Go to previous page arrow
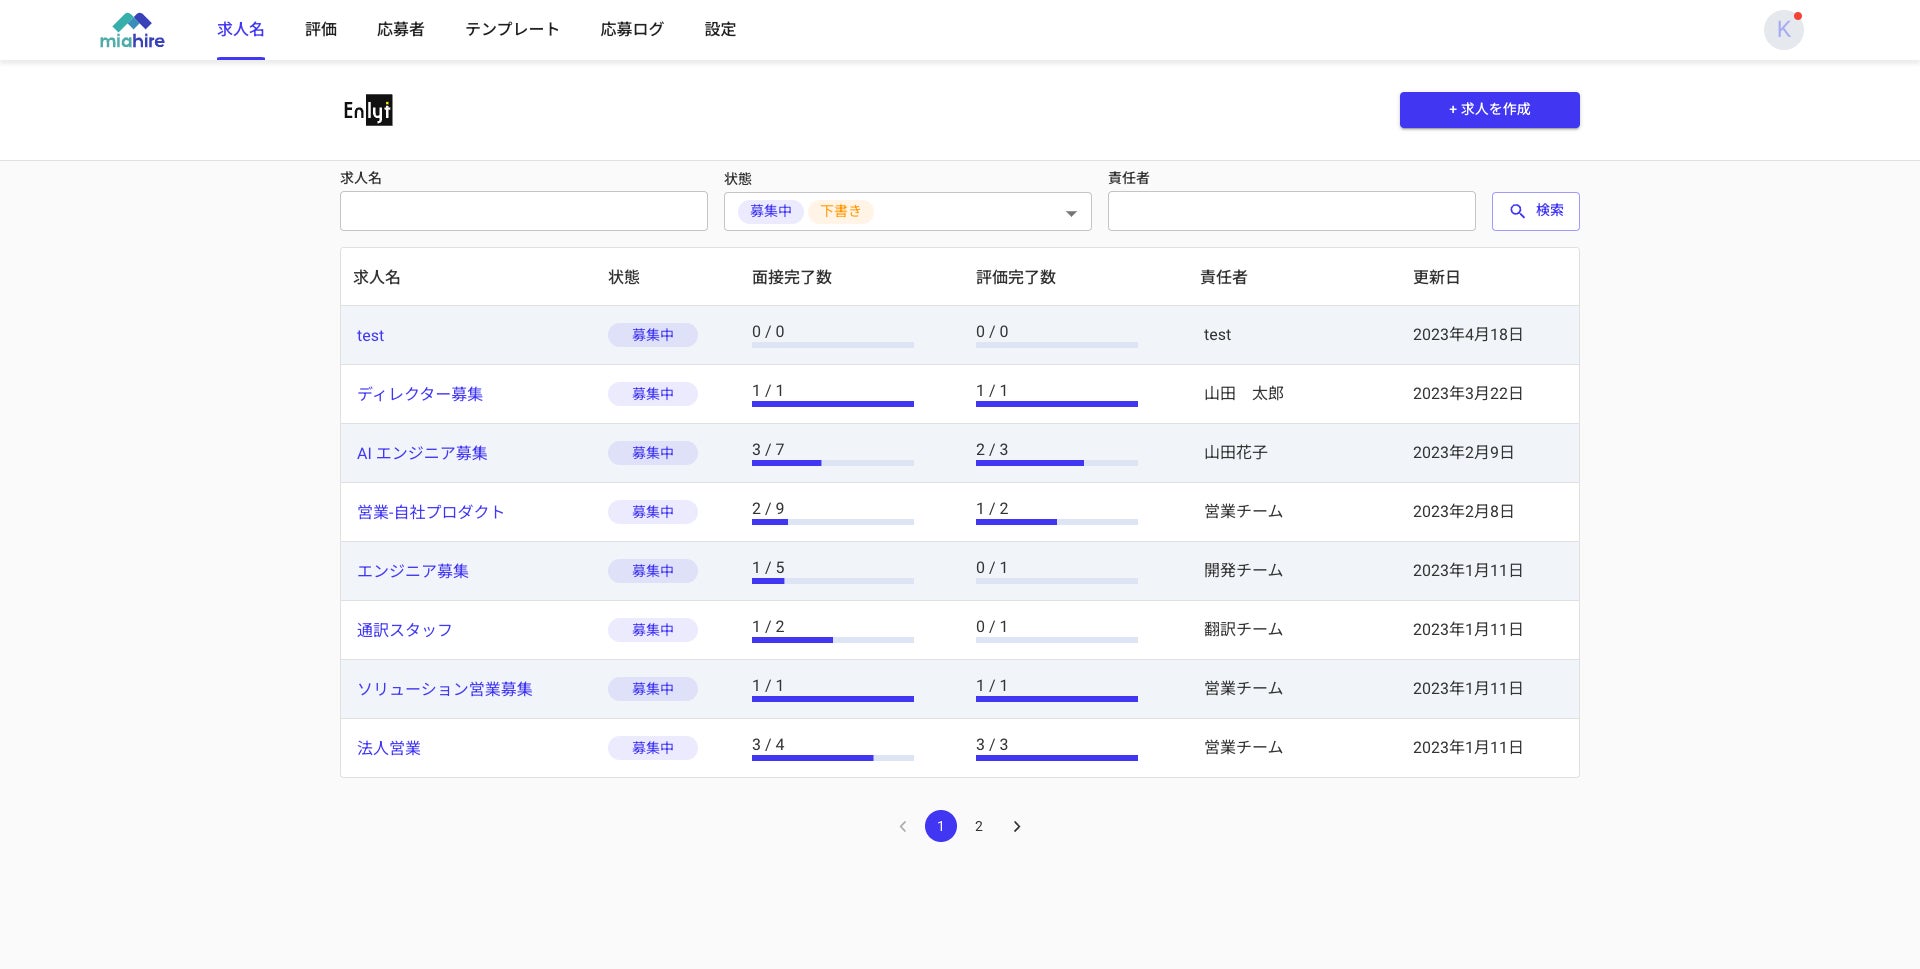Image resolution: width=1920 pixels, height=969 pixels. [903, 826]
